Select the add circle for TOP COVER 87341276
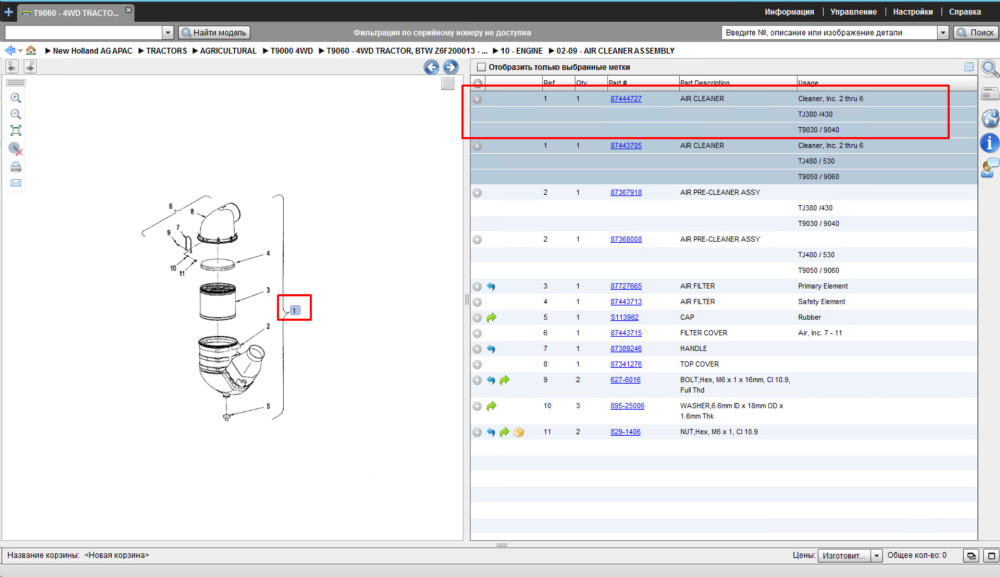Screen dimensions: 1000x577 click(x=477, y=365)
